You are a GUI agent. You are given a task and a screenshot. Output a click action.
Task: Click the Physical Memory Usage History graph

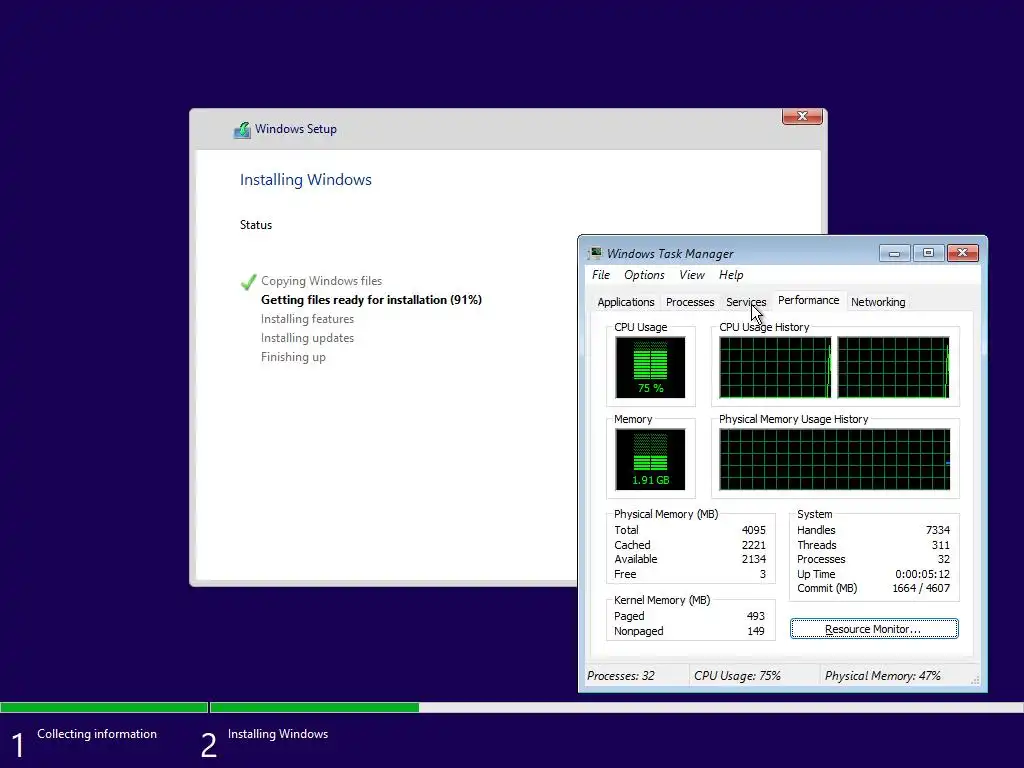pos(835,459)
